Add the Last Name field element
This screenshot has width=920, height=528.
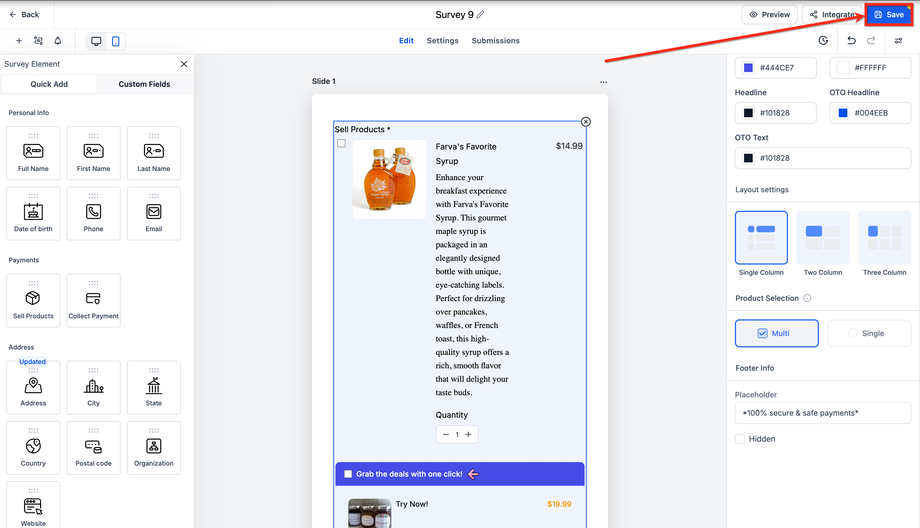pos(154,153)
